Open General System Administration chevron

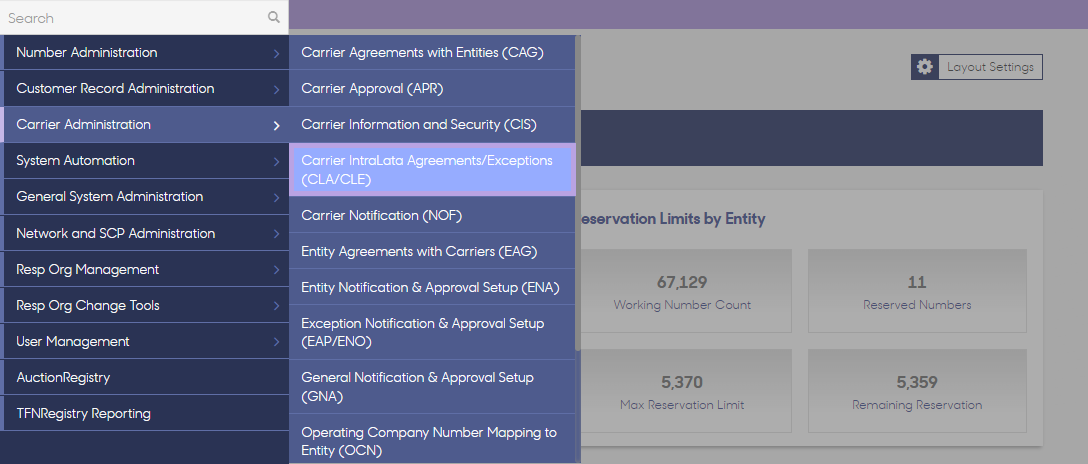click(276, 197)
